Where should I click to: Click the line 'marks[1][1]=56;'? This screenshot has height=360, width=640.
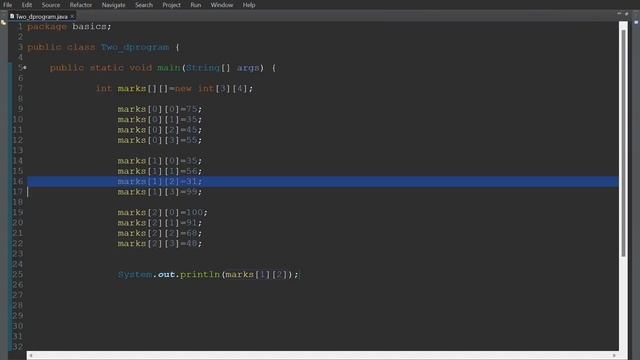(x=160, y=171)
